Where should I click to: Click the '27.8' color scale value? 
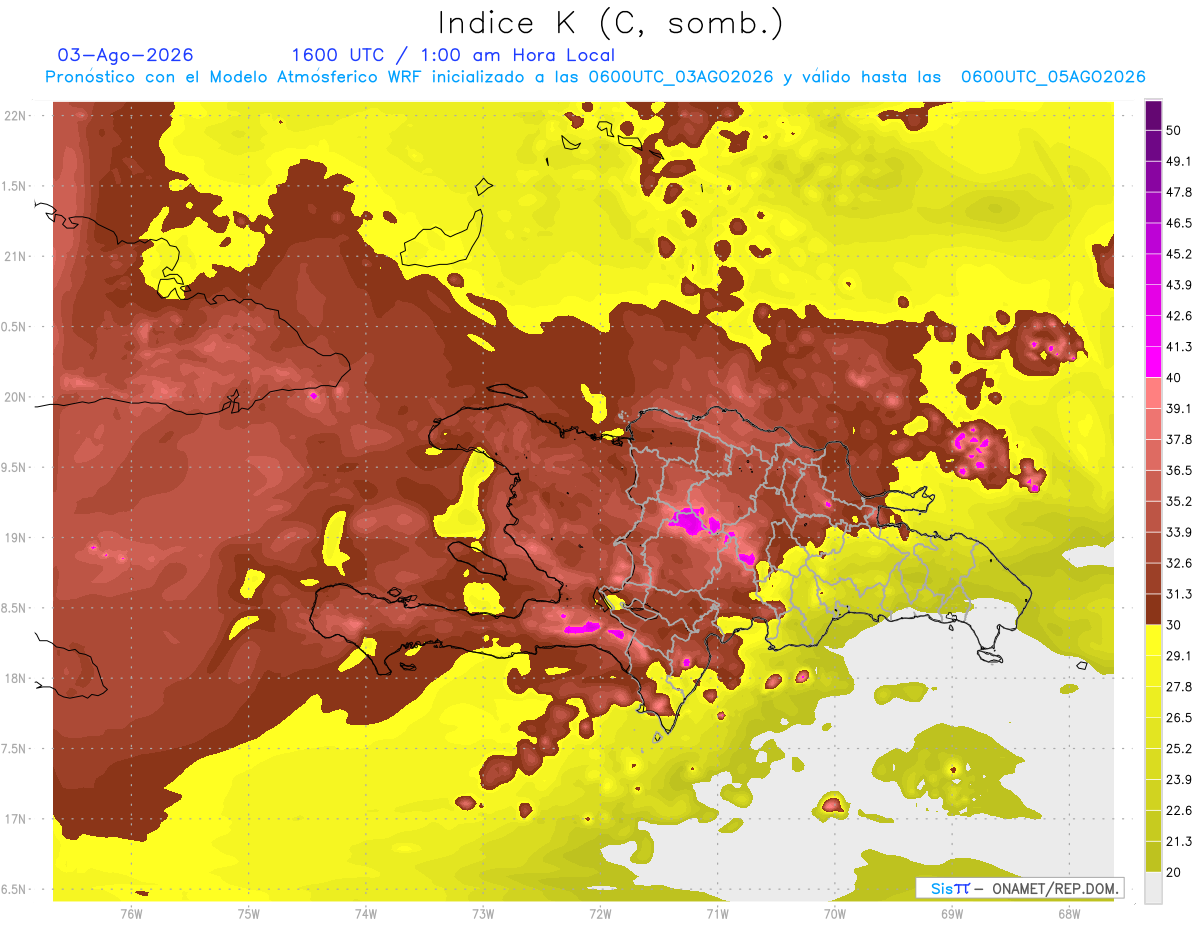tap(1179, 687)
